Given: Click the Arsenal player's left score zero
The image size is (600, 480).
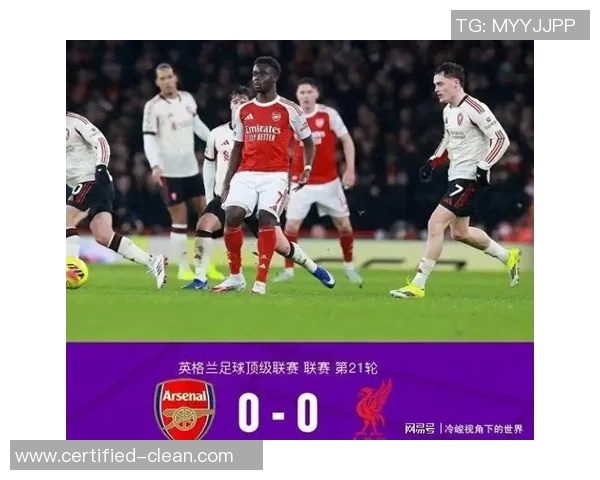Looking at the screenshot, I should [249, 413].
